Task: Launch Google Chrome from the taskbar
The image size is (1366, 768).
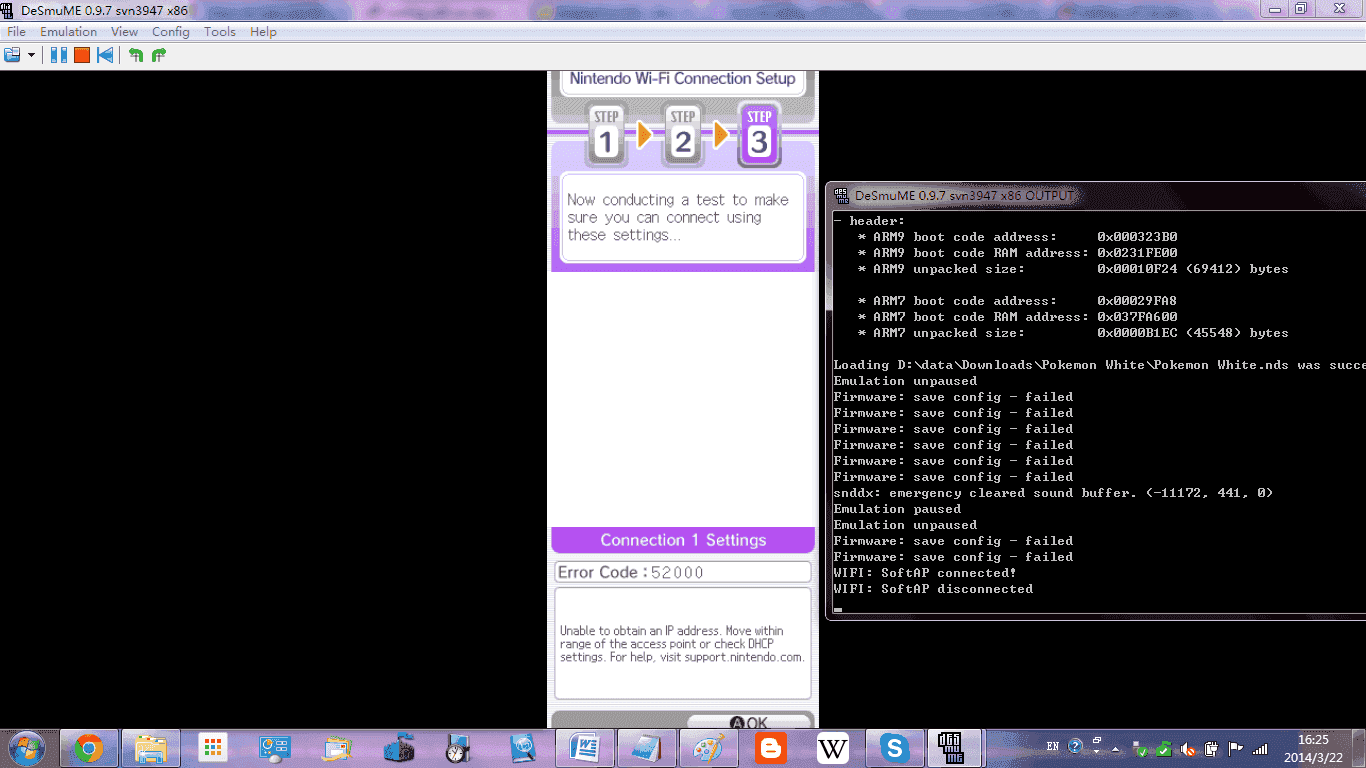Action: [89, 748]
